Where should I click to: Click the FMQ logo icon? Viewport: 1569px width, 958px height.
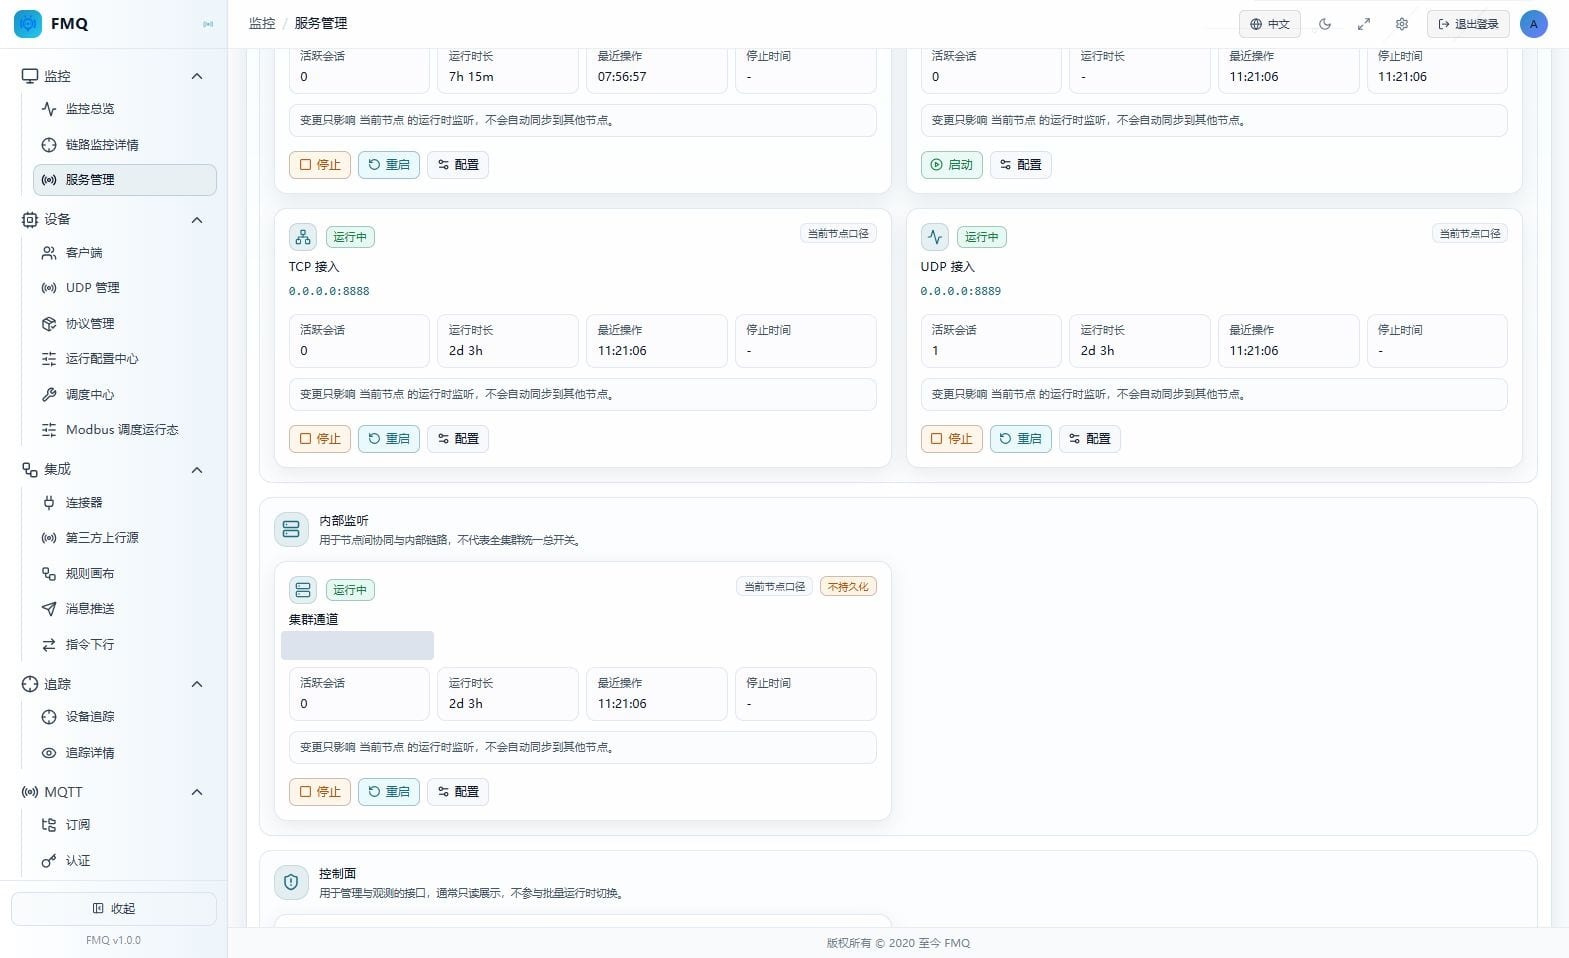tap(28, 23)
